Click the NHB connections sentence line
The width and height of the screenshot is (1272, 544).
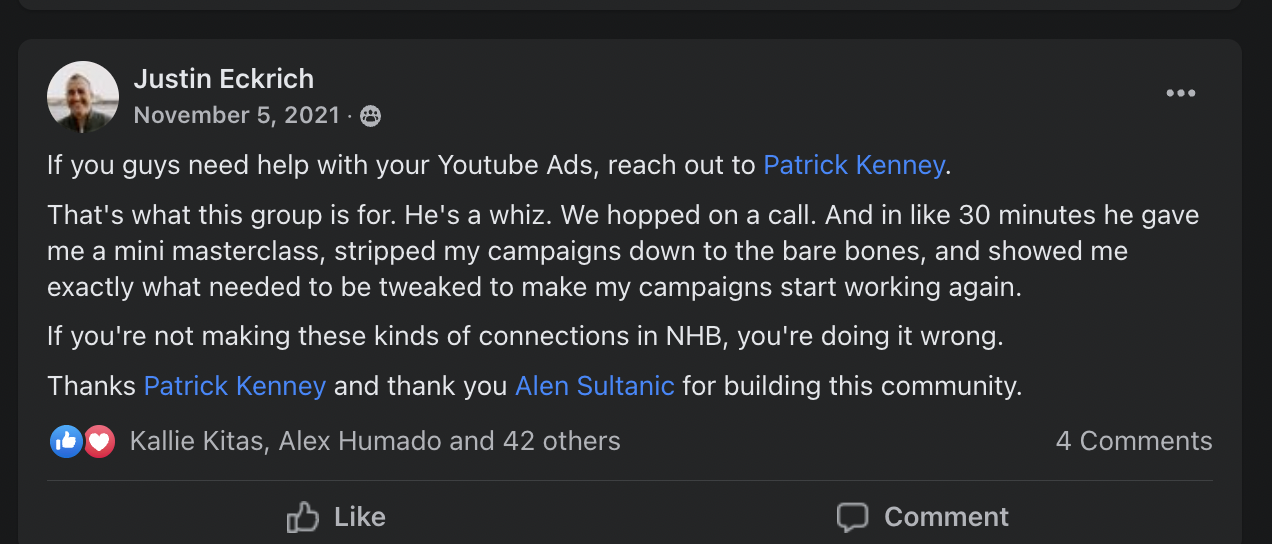pos(524,337)
